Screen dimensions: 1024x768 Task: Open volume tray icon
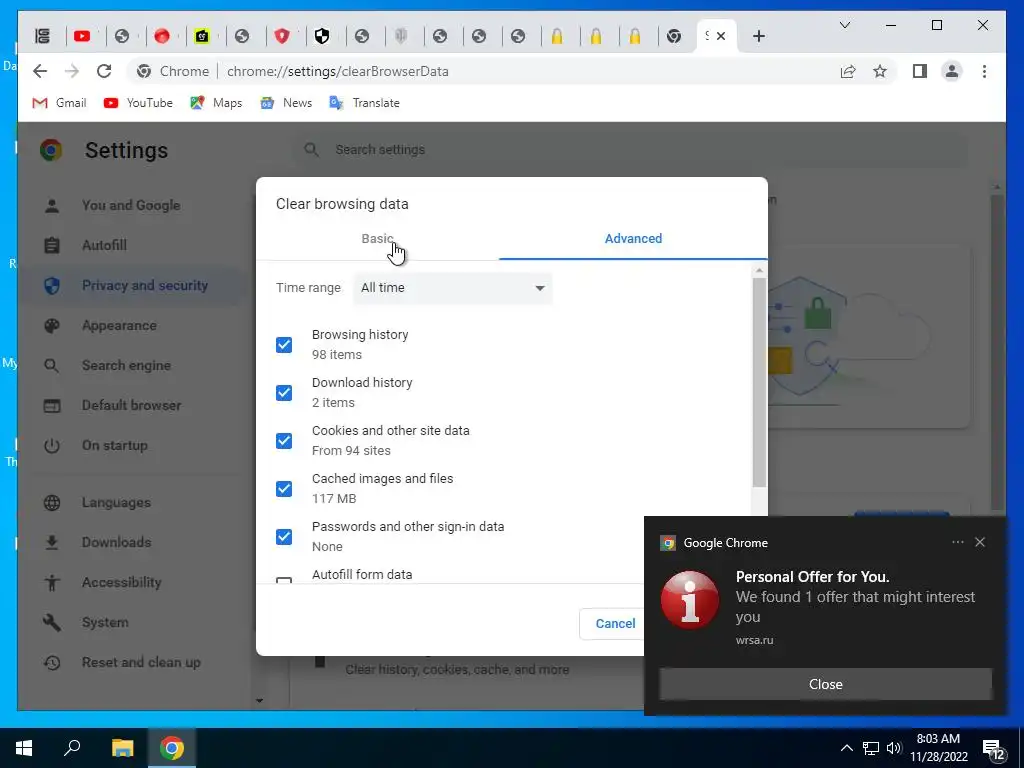[x=894, y=748]
